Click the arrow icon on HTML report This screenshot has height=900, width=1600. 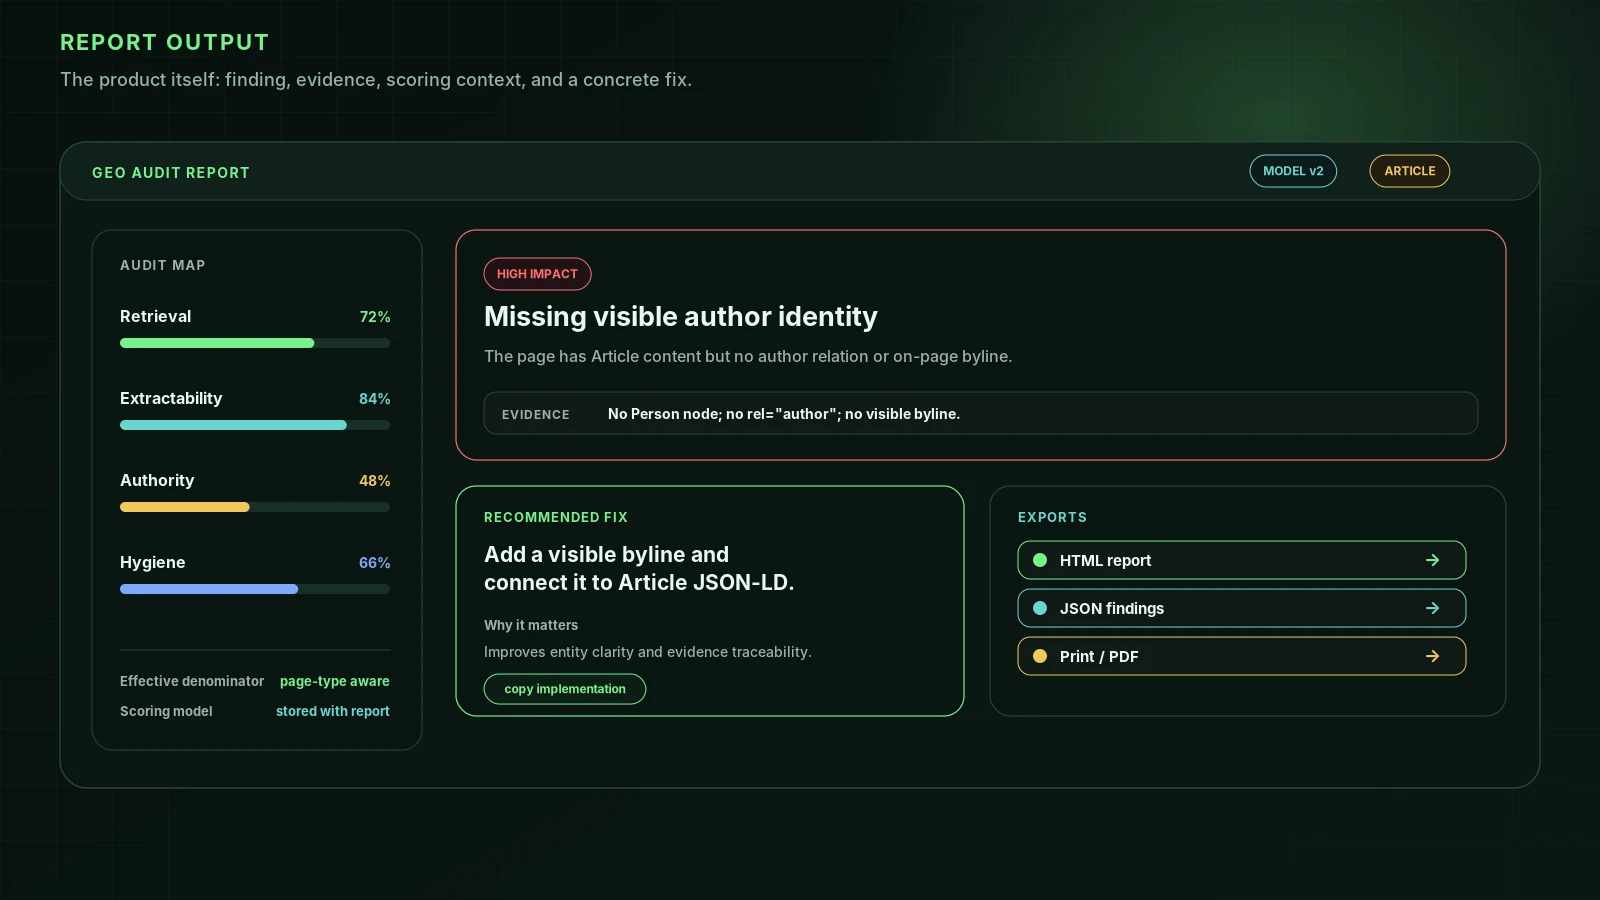(1432, 560)
